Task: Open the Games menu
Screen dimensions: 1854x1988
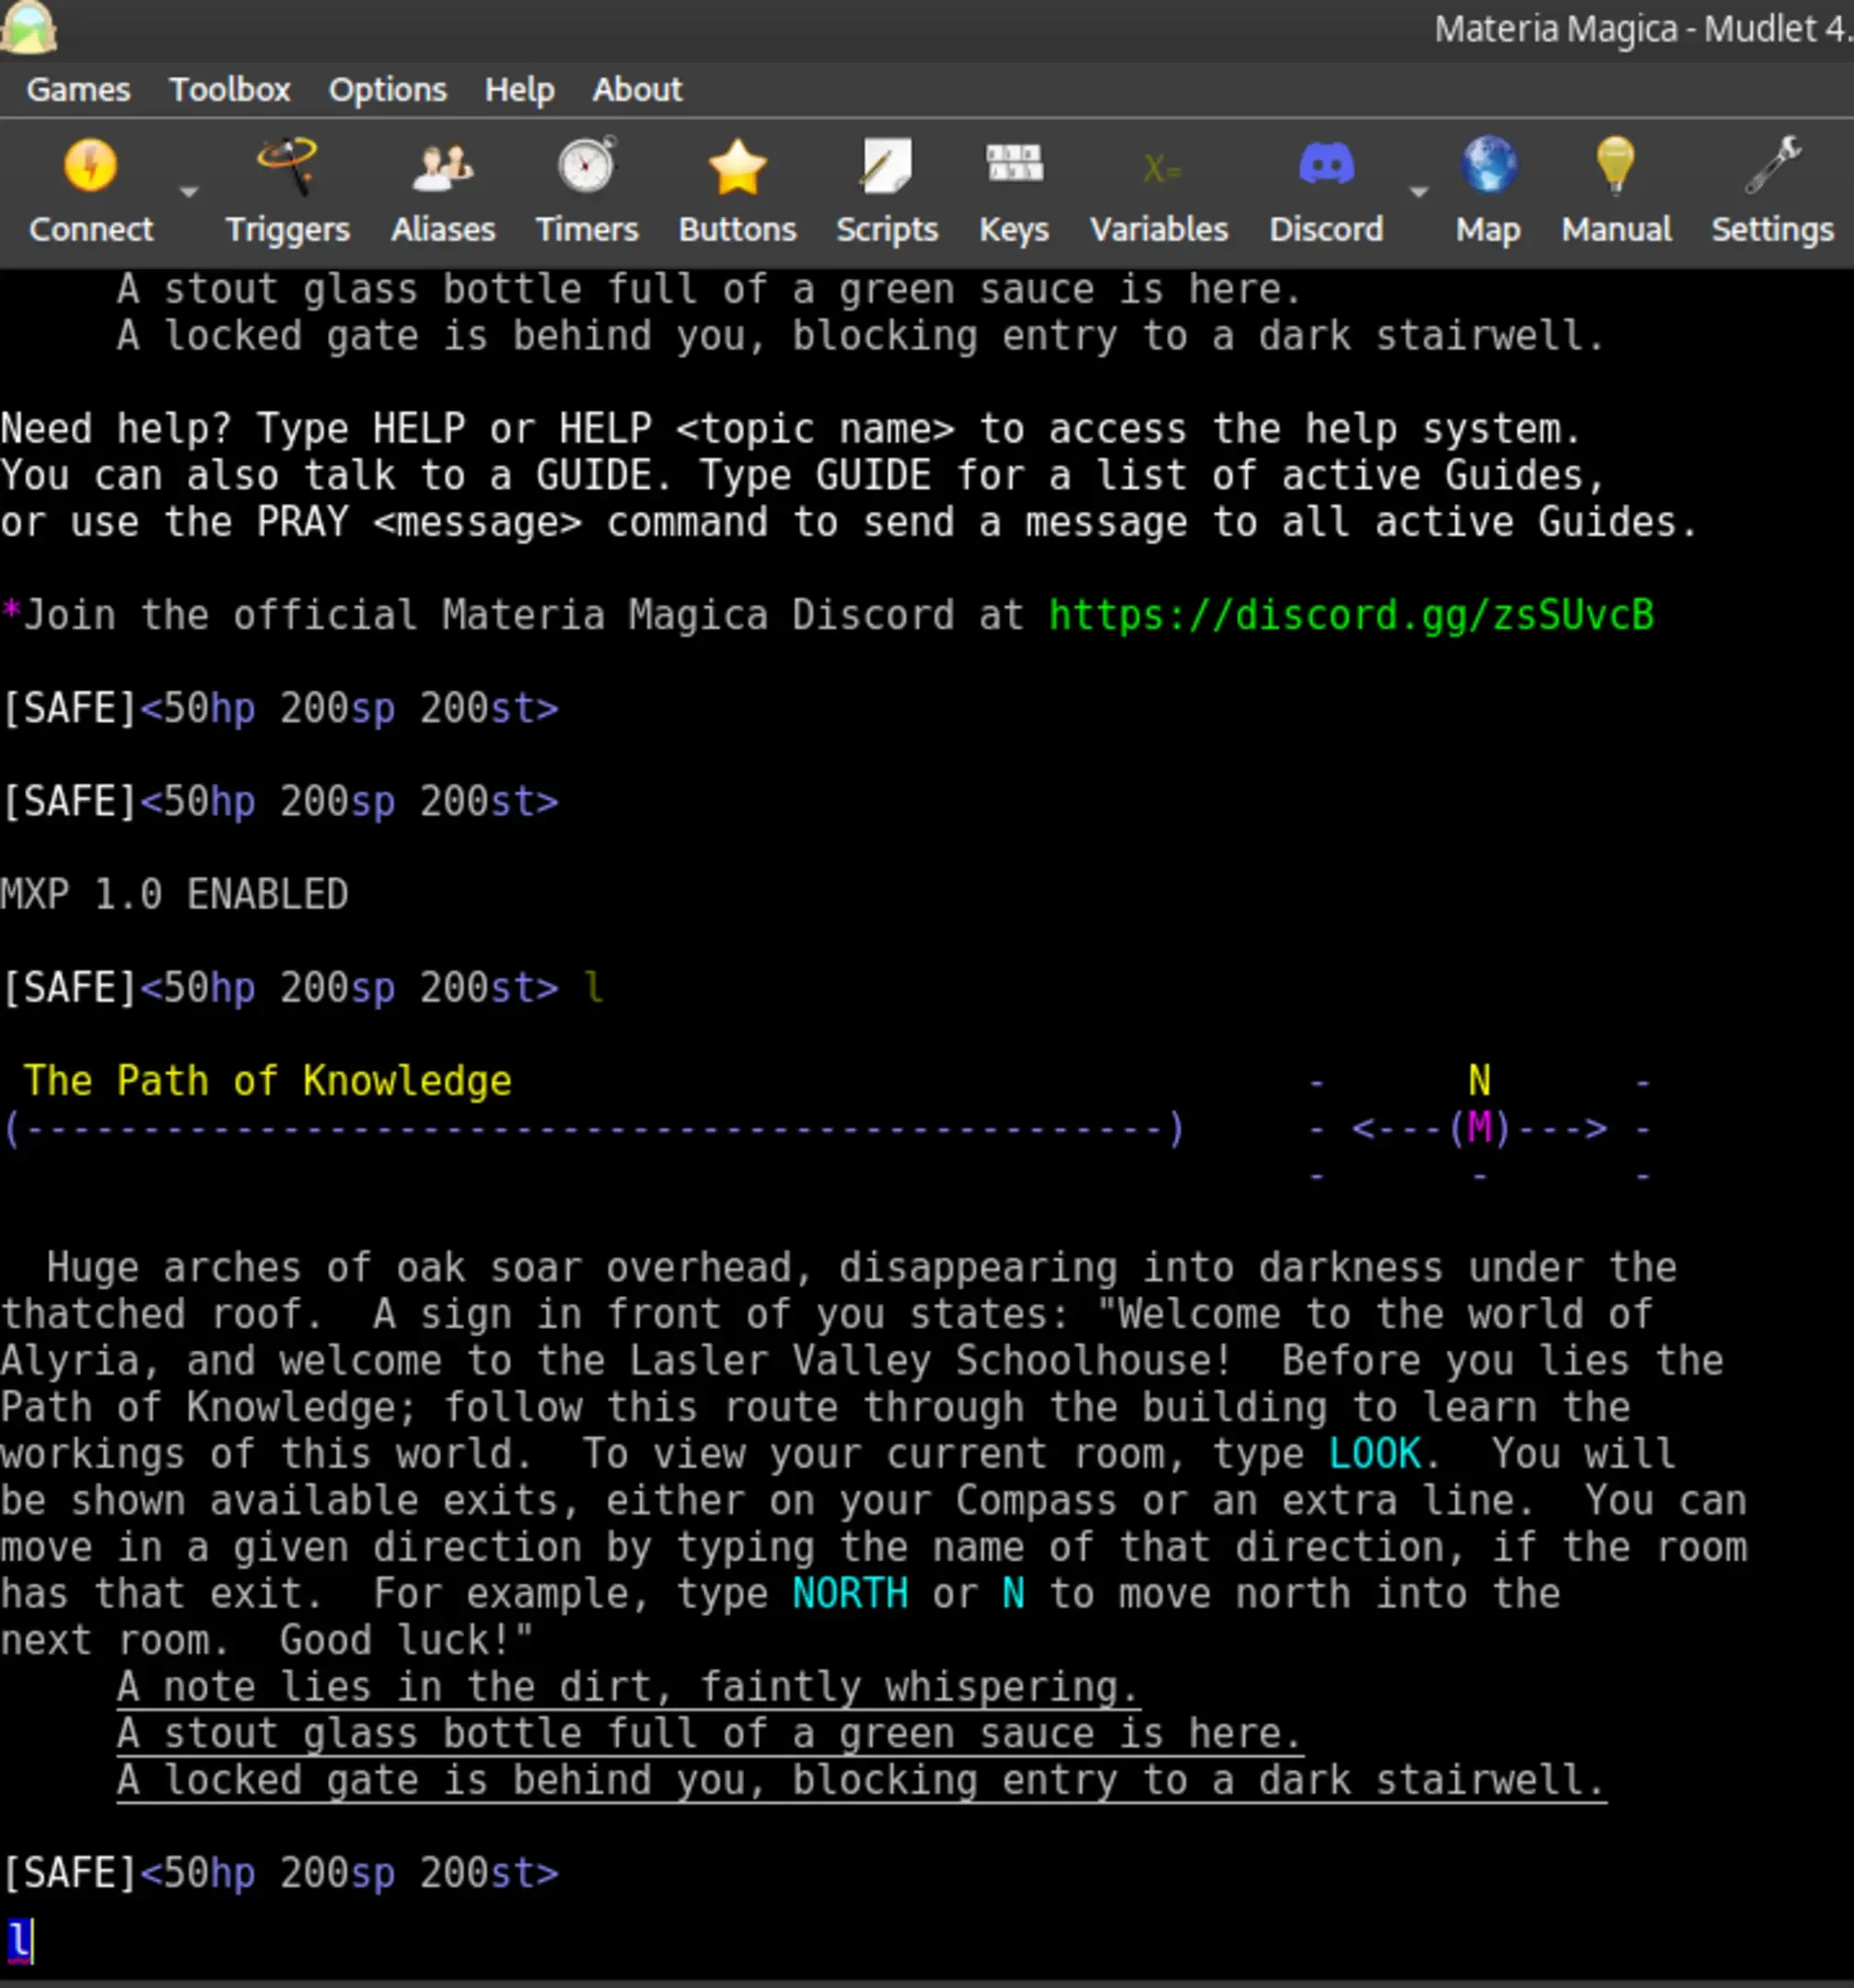Action: (78, 90)
